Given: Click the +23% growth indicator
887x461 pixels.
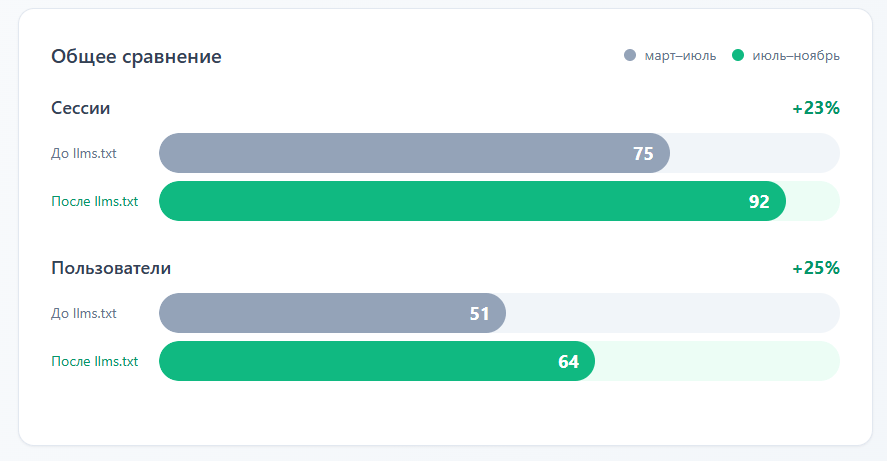Looking at the screenshot, I should [x=815, y=108].
